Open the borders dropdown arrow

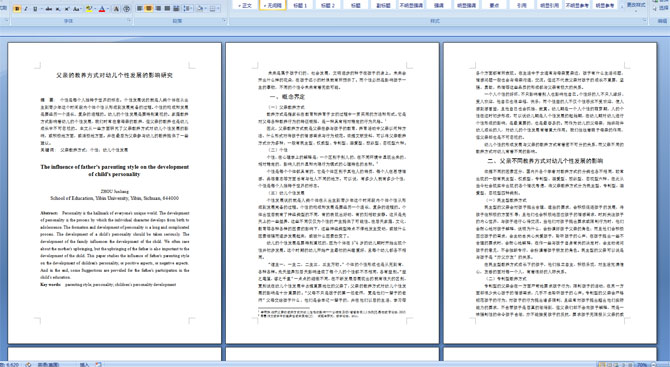(218, 9)
